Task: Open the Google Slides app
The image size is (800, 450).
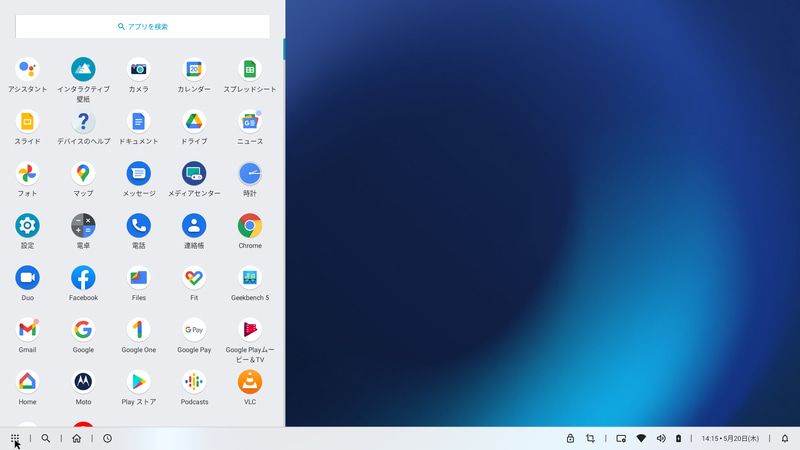Action: click(x=28, y=121)
